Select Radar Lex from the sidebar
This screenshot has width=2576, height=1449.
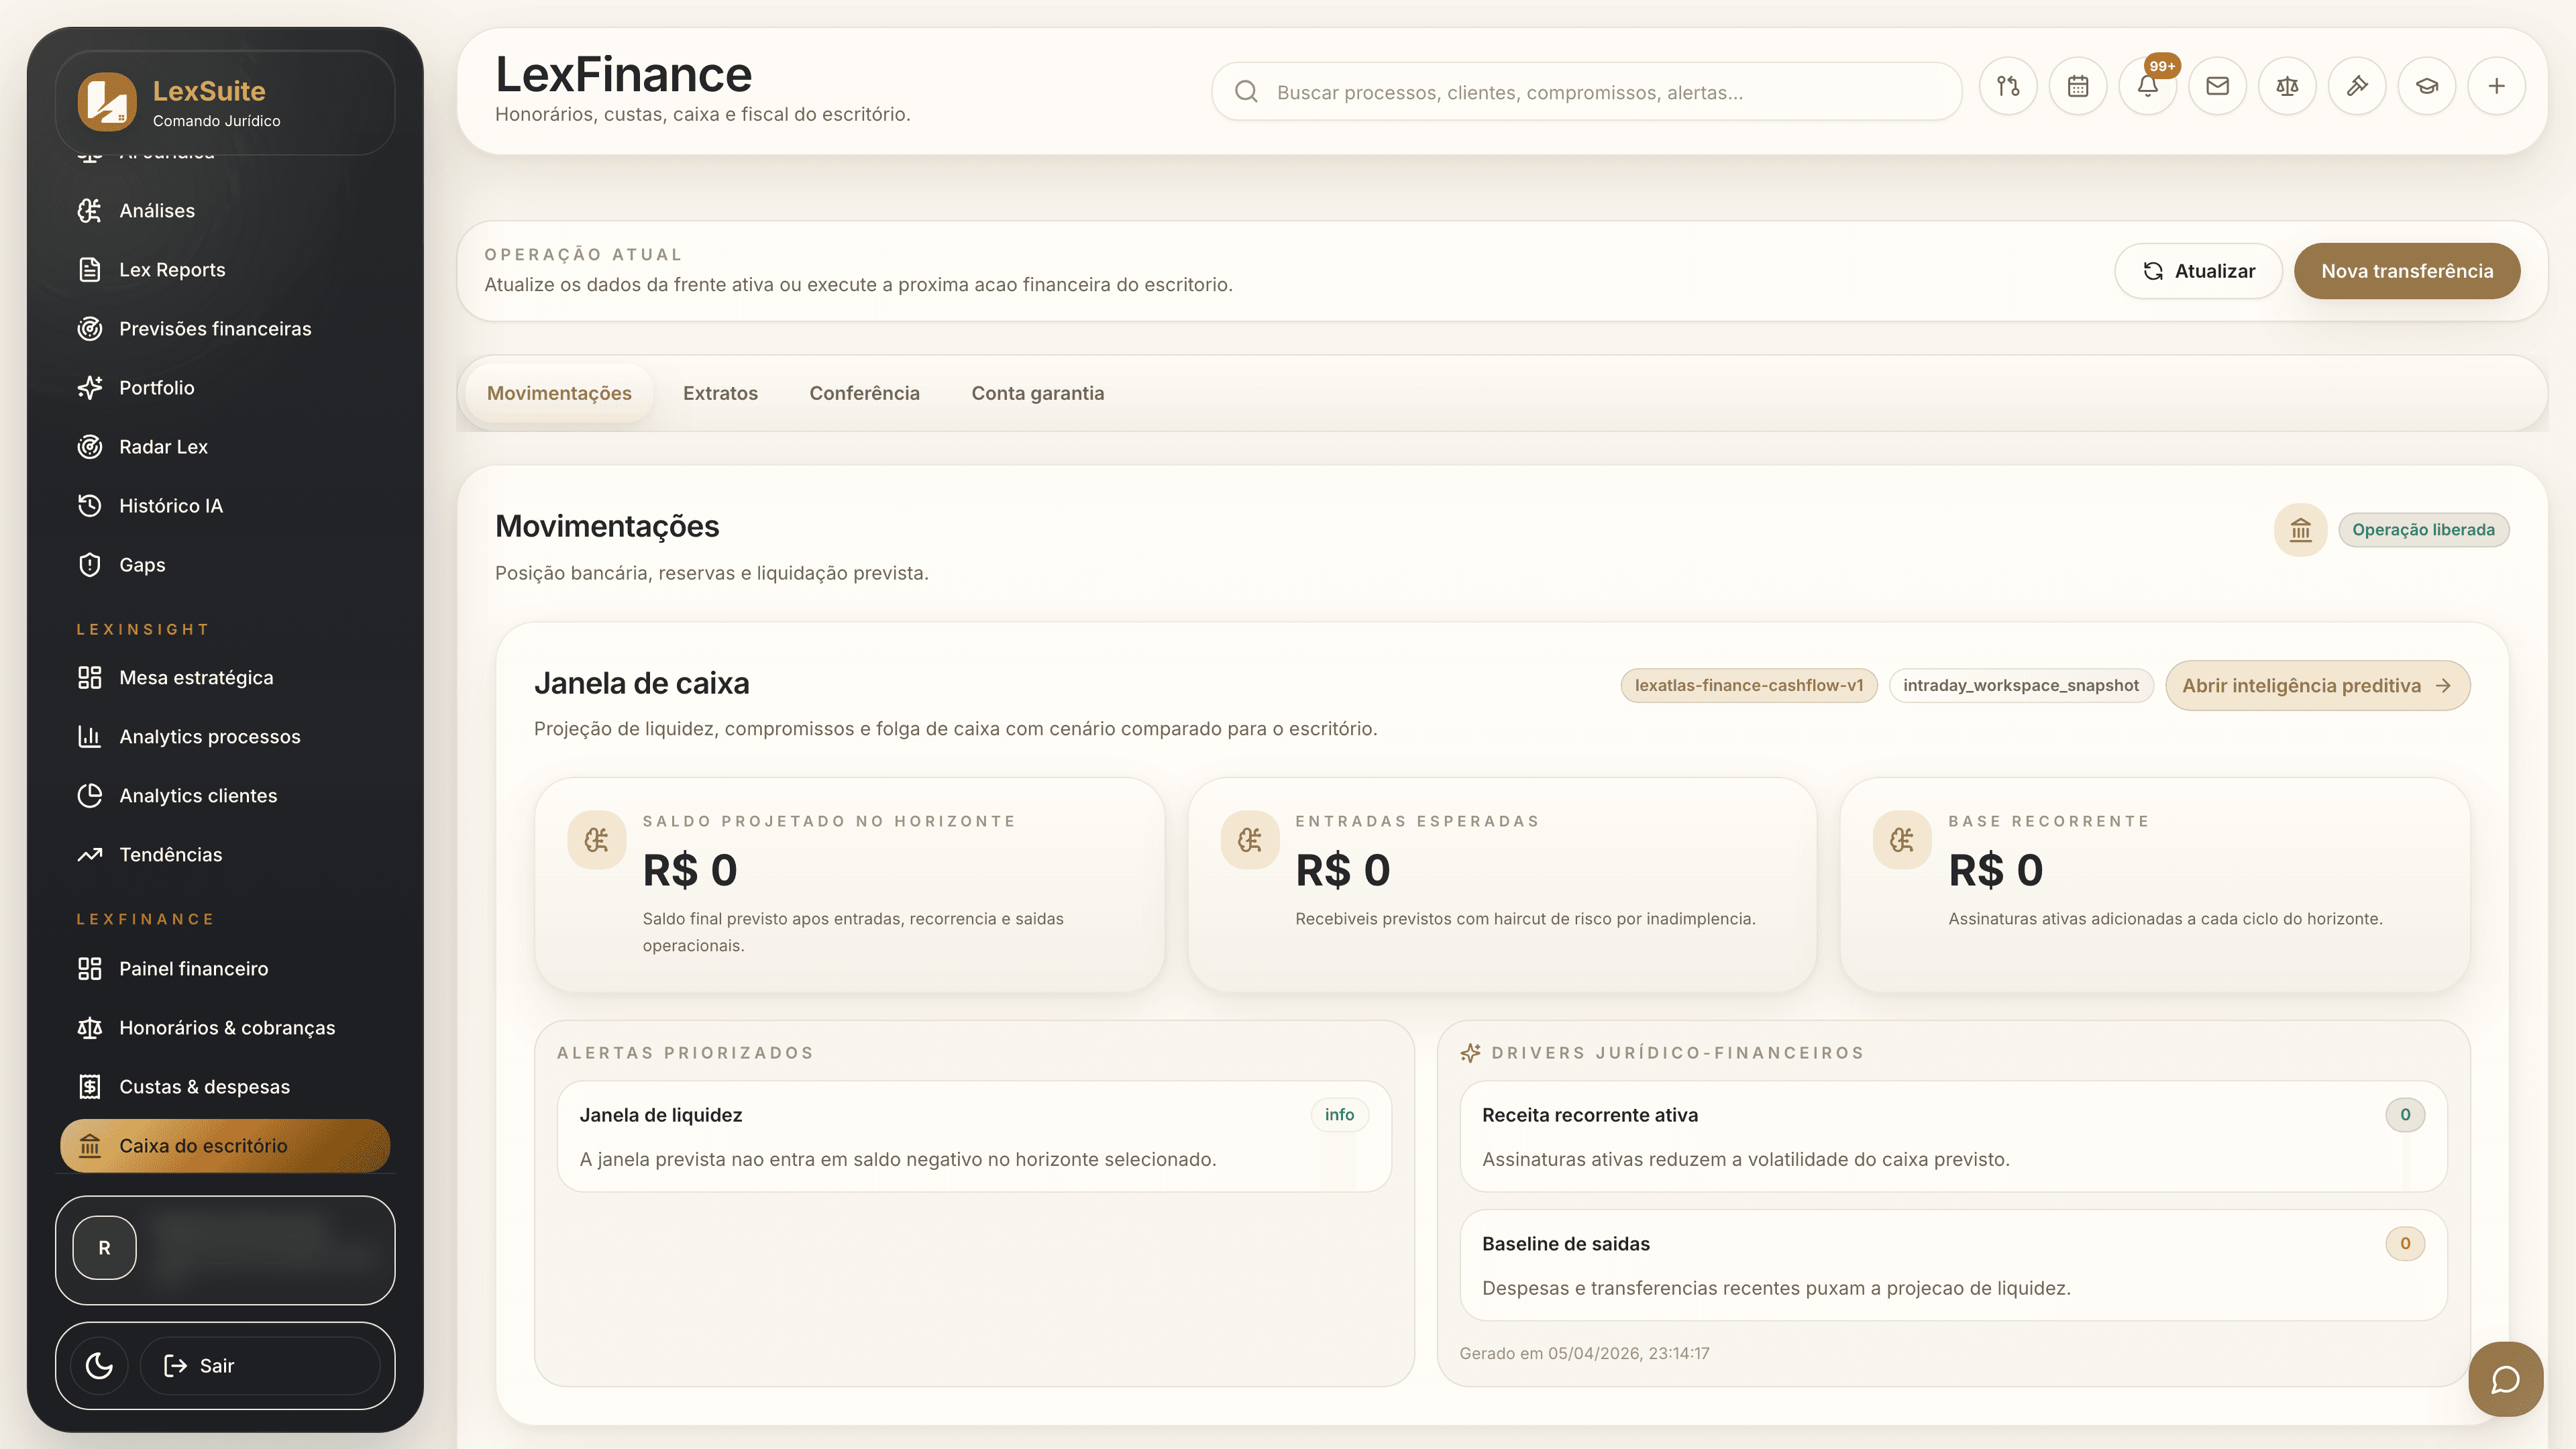point(163,446)
